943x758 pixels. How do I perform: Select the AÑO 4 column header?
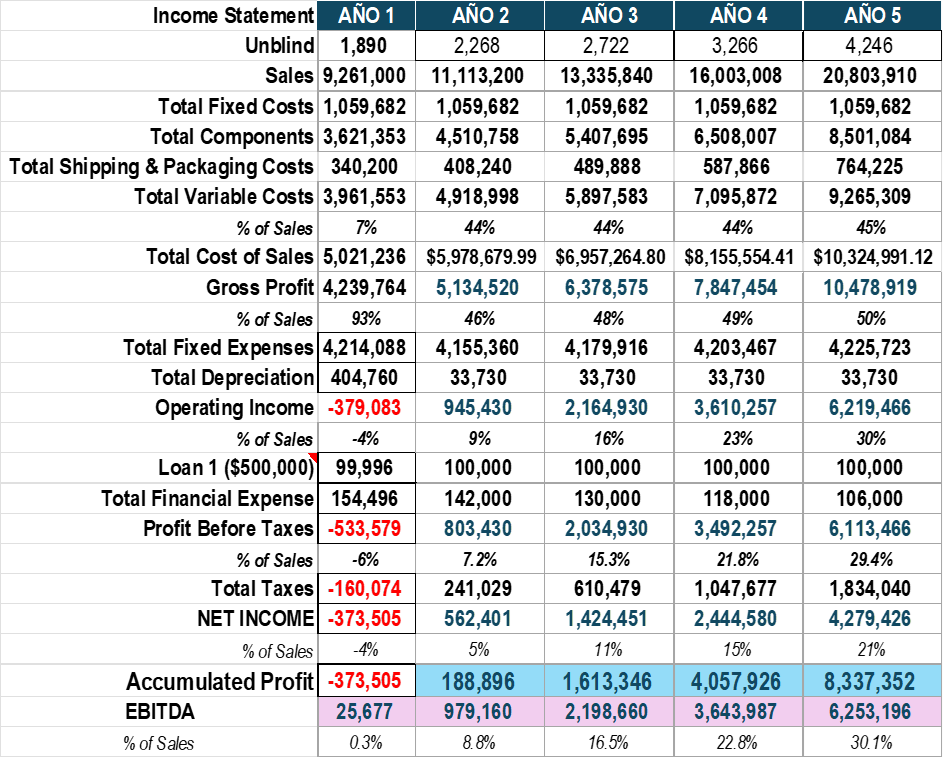(739, 16)
